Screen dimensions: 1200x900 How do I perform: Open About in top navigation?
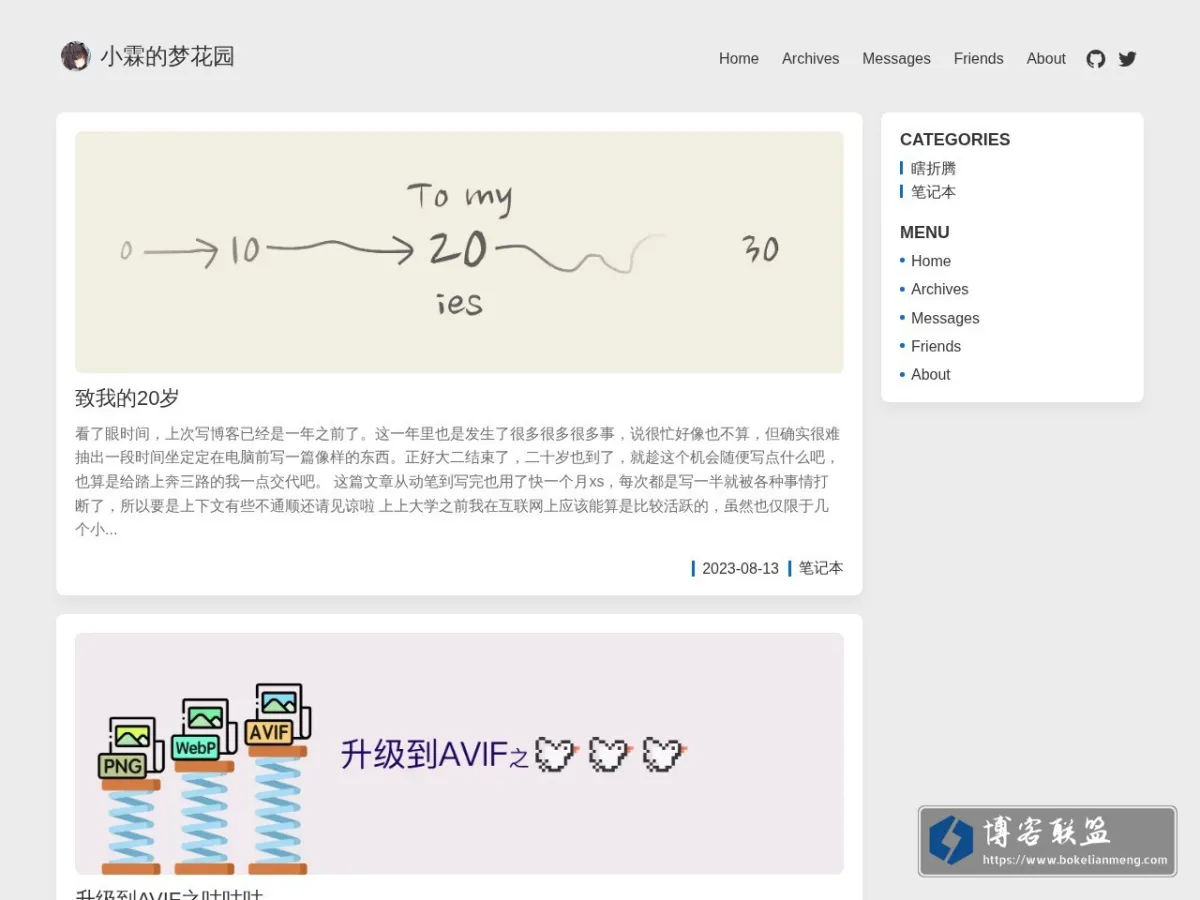pyautogui.click(x=1046, y=59)
